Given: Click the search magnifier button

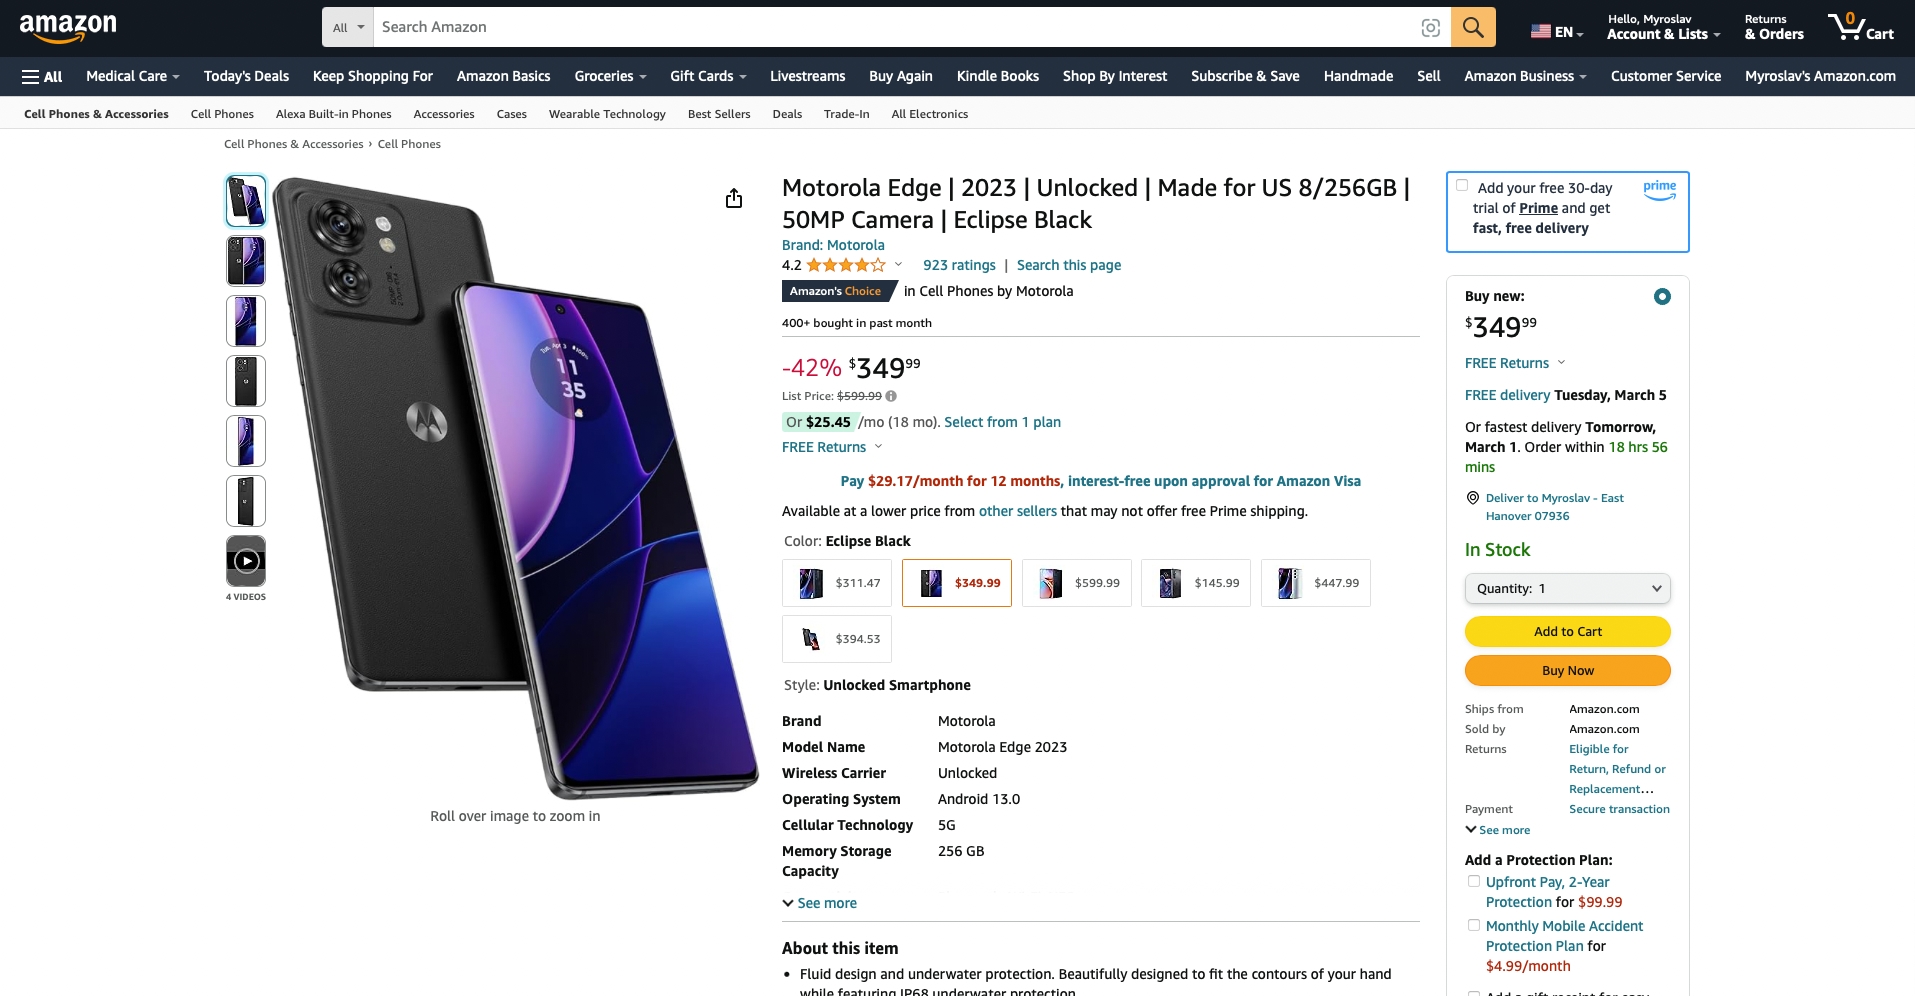Looking at the screenshot, I should coord(1472,27).
